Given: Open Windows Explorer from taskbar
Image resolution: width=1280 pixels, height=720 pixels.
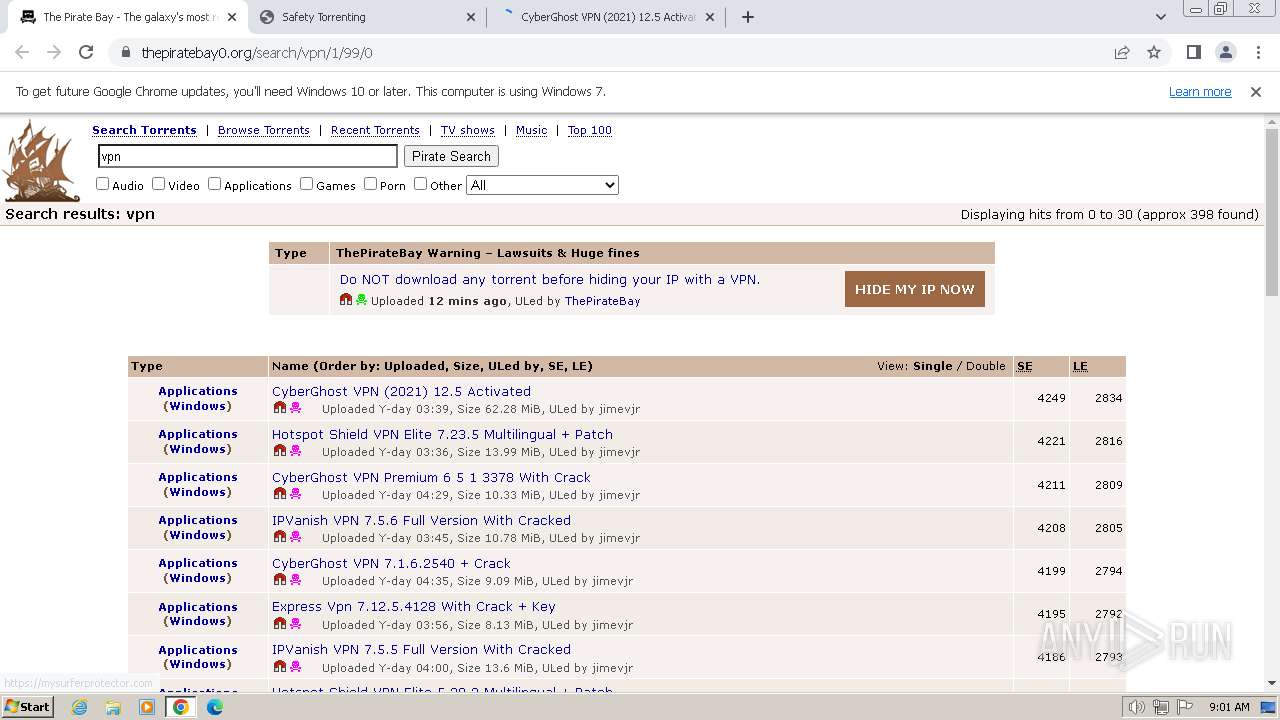Looking at the screenshot, I should click(113, 707).
